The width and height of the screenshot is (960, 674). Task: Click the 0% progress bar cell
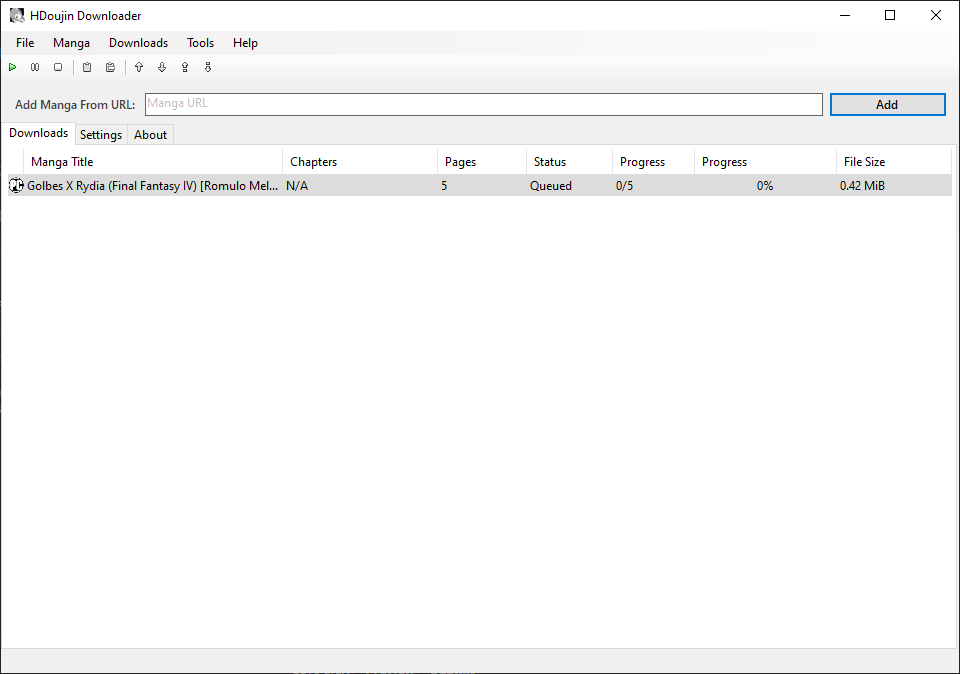pos(765,185)
